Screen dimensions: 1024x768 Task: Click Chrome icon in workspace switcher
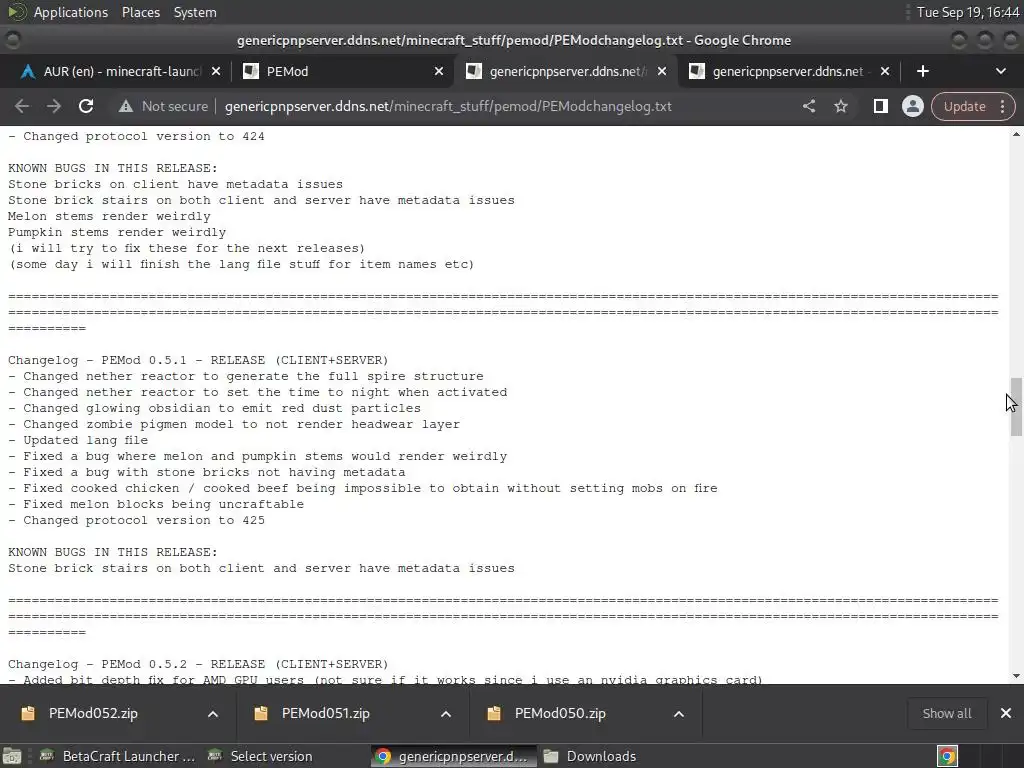947,756
